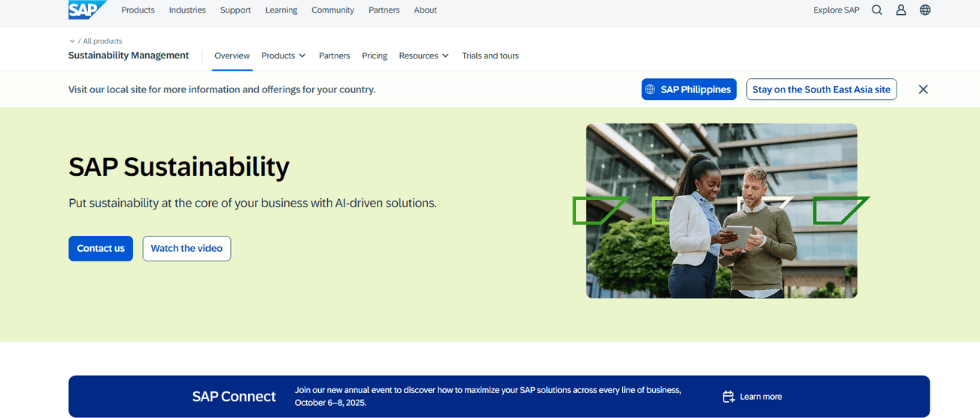The height and width of the screenshot is (418, 980).
Task: Open the user account icon
Action: point(901,10)
